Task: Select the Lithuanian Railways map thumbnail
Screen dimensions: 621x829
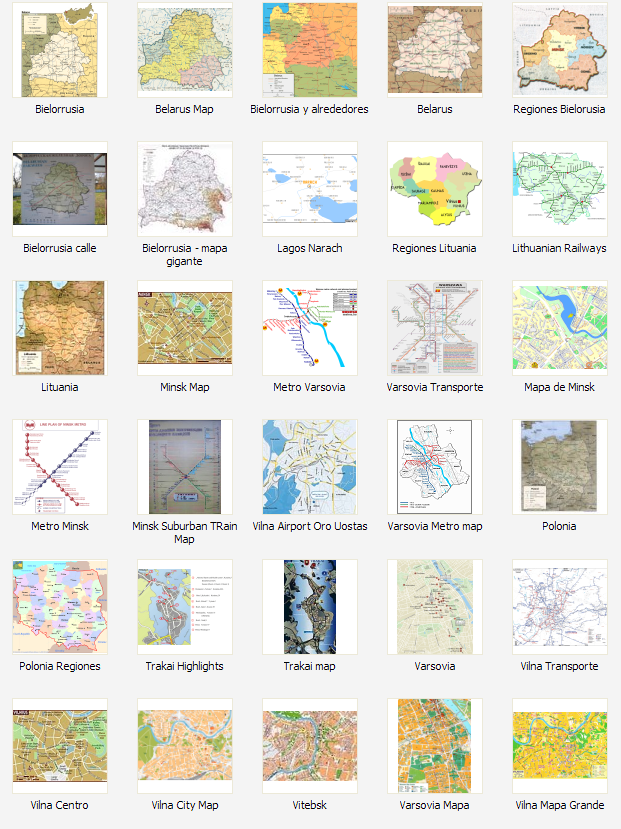Action: click(x=559, y=188)
